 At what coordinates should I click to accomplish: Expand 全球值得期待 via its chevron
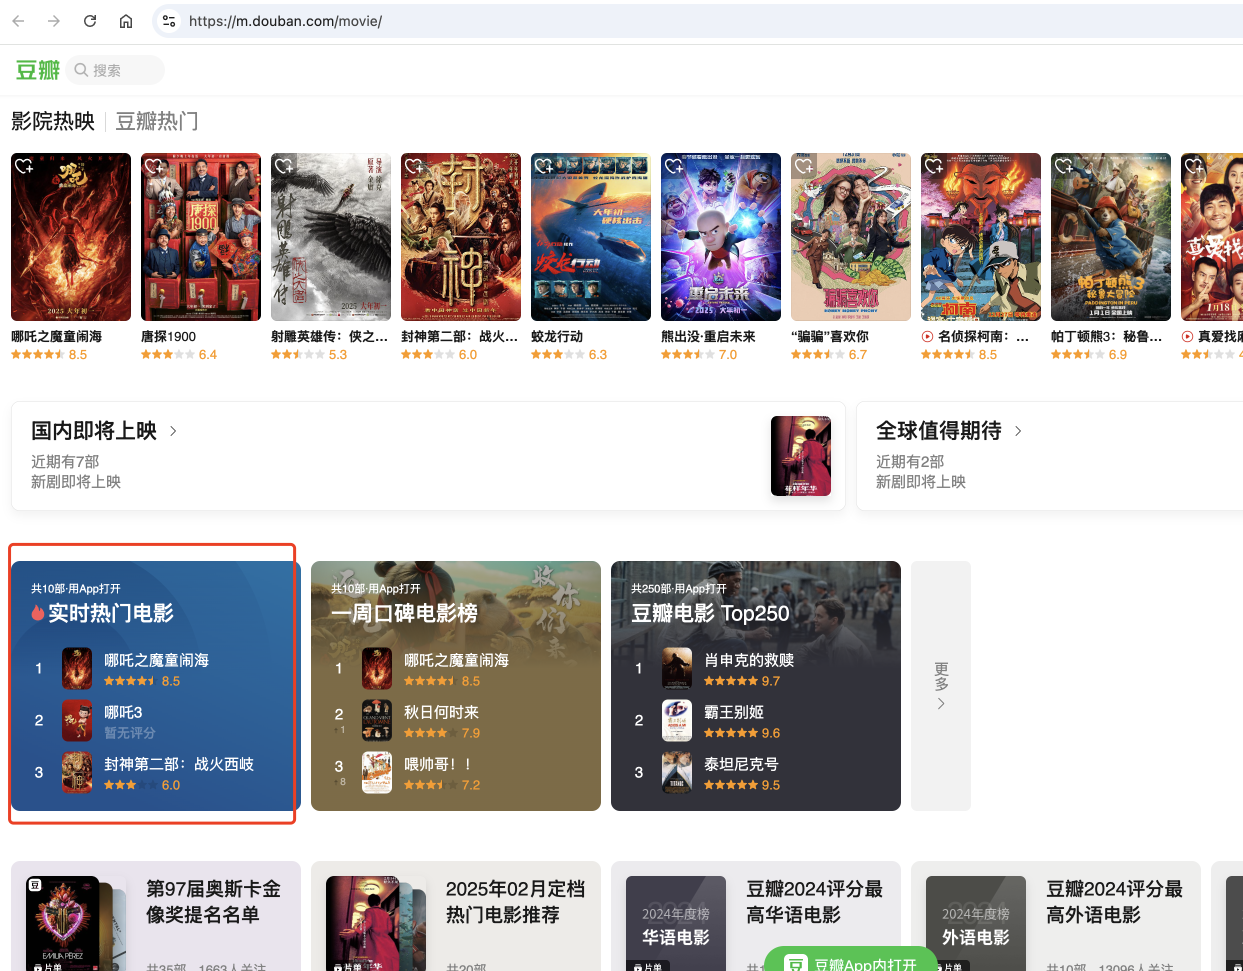click(1018, 431)
